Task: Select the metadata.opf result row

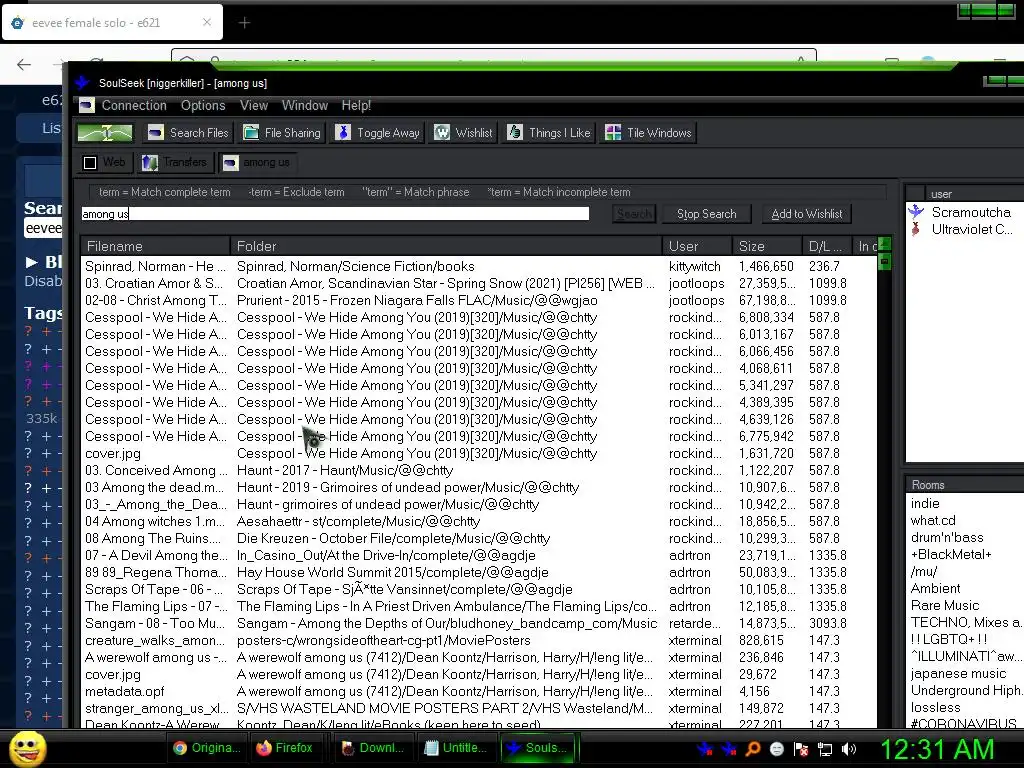Action: click(x=478, y=691)
